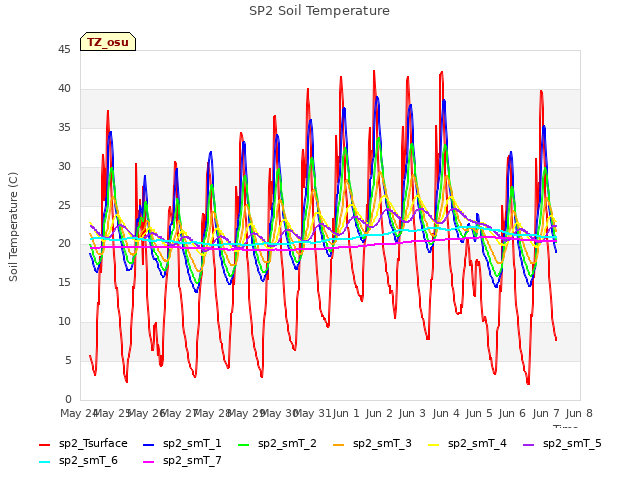Click the 25 y-axis tick label
The width and height of the screenshot is (640, 480).
pos(64,205)
